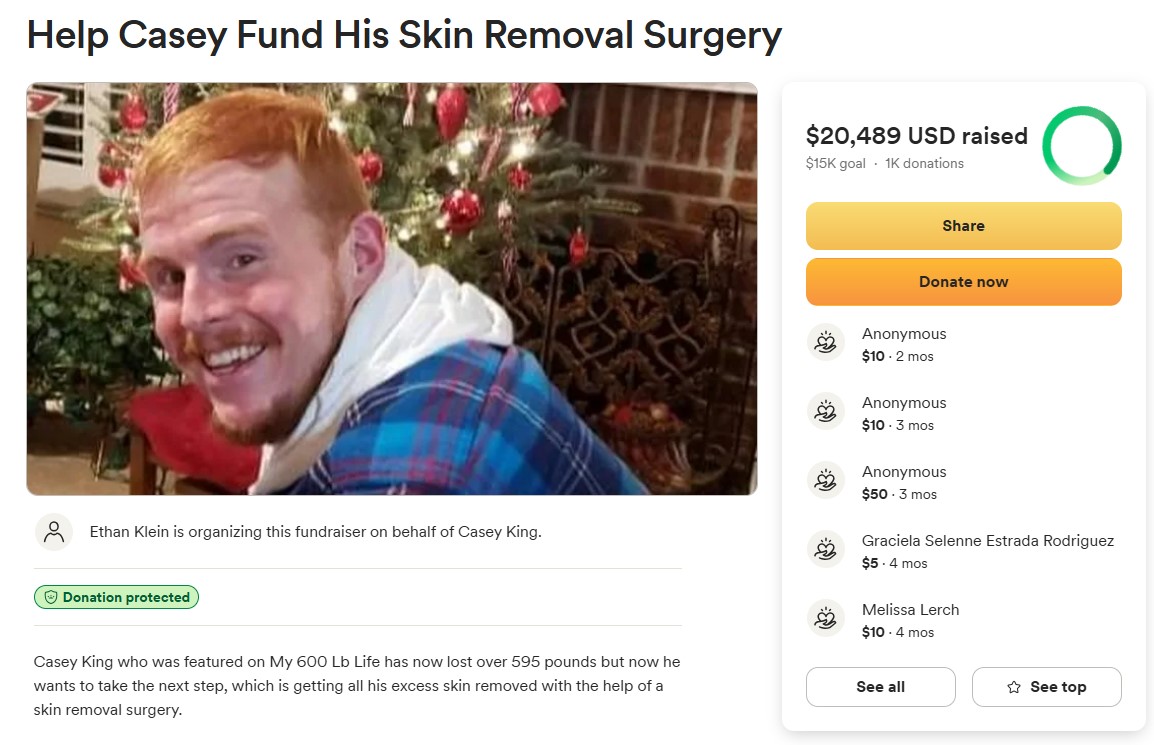1154x745 pixels.
Task: Click the $20,489 USD raised amount
Action: tap(916, 135)
